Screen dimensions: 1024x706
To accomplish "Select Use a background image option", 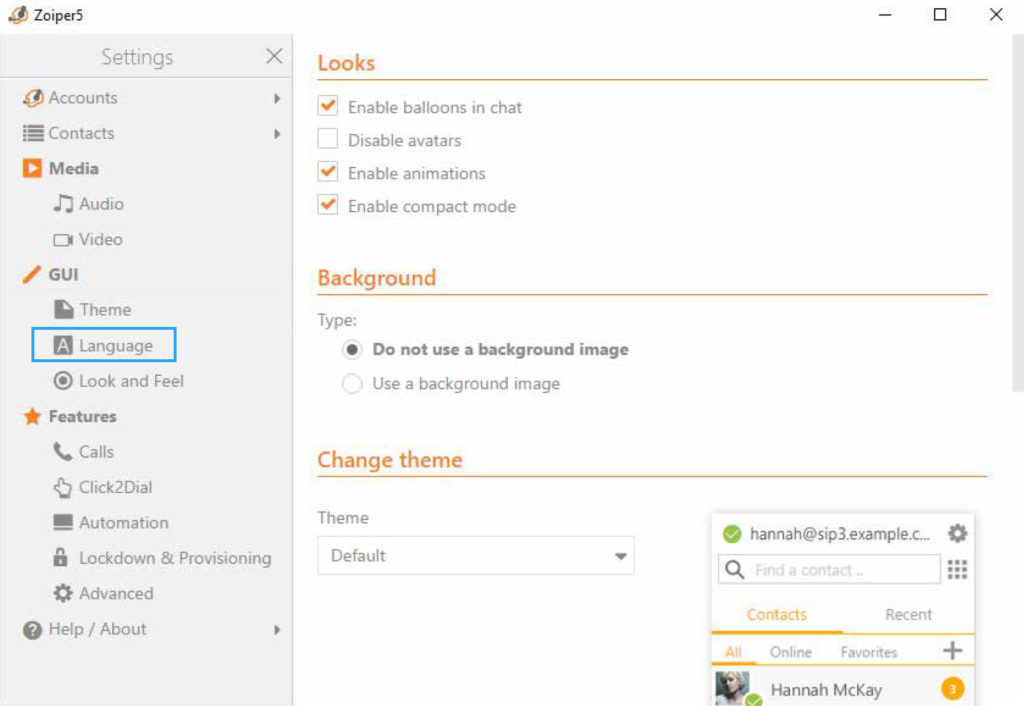I will [352, 383].
